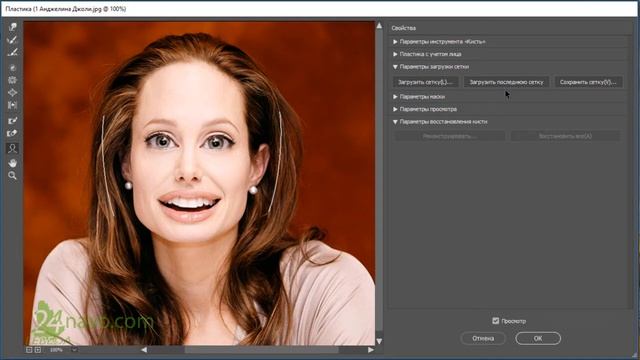The width and height of the screenshot is (640, 360).
Task: Click the zoom out minus button
Action: tap(29, 350)
